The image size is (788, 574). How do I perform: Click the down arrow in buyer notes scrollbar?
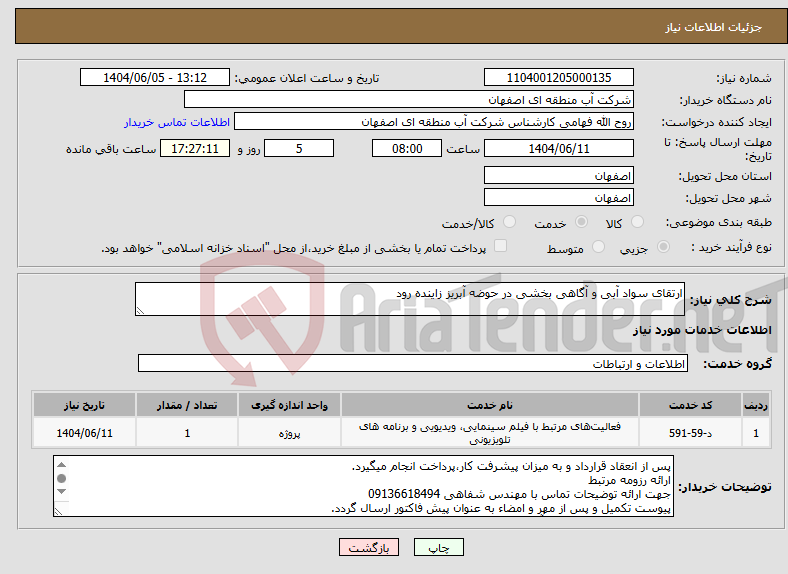click(x=61, y=492)
